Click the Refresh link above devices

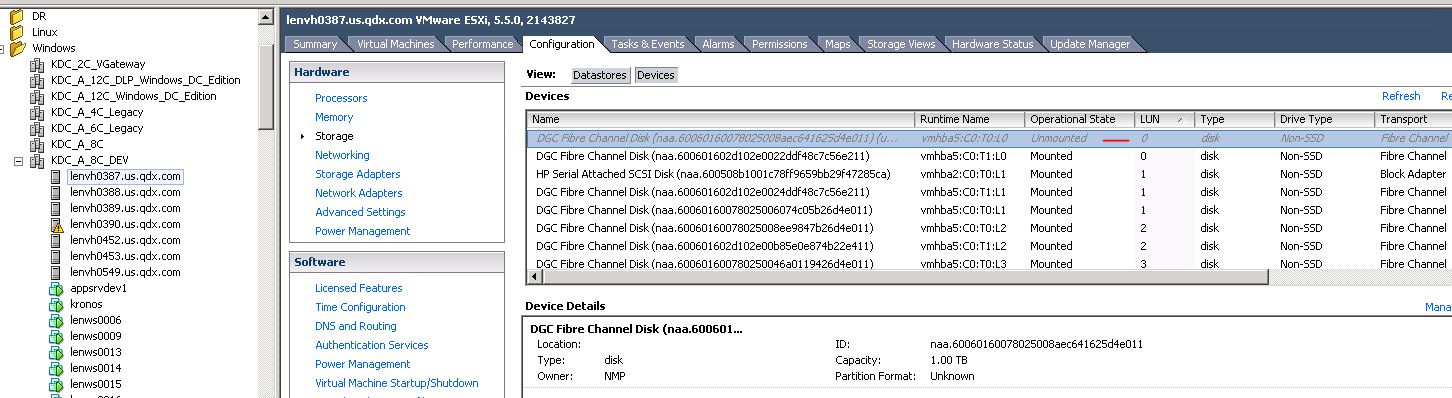click(x=1401, y=96)
